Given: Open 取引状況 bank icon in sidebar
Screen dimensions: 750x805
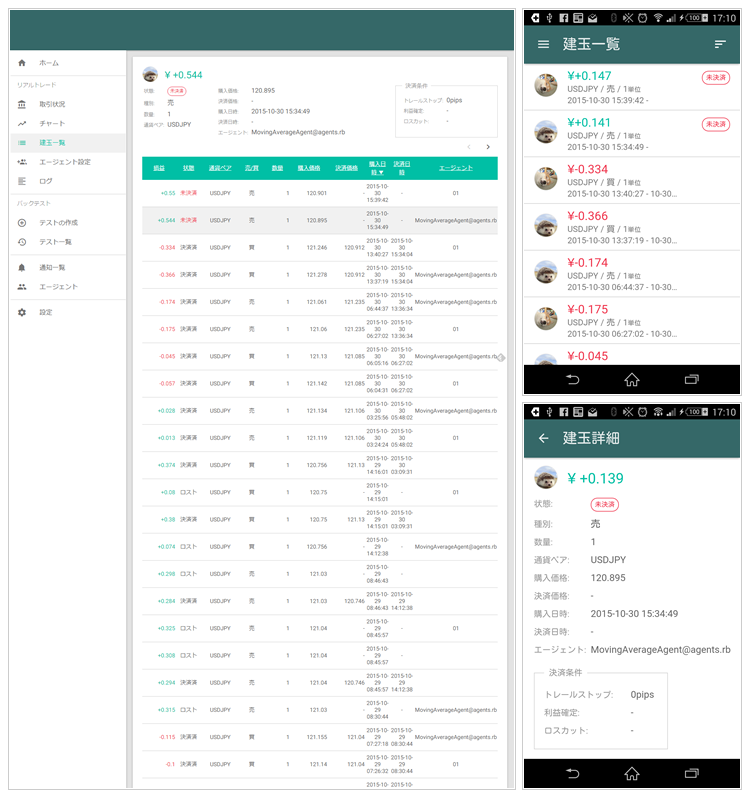Looking at the screenshot, I should tap(22, 104).
